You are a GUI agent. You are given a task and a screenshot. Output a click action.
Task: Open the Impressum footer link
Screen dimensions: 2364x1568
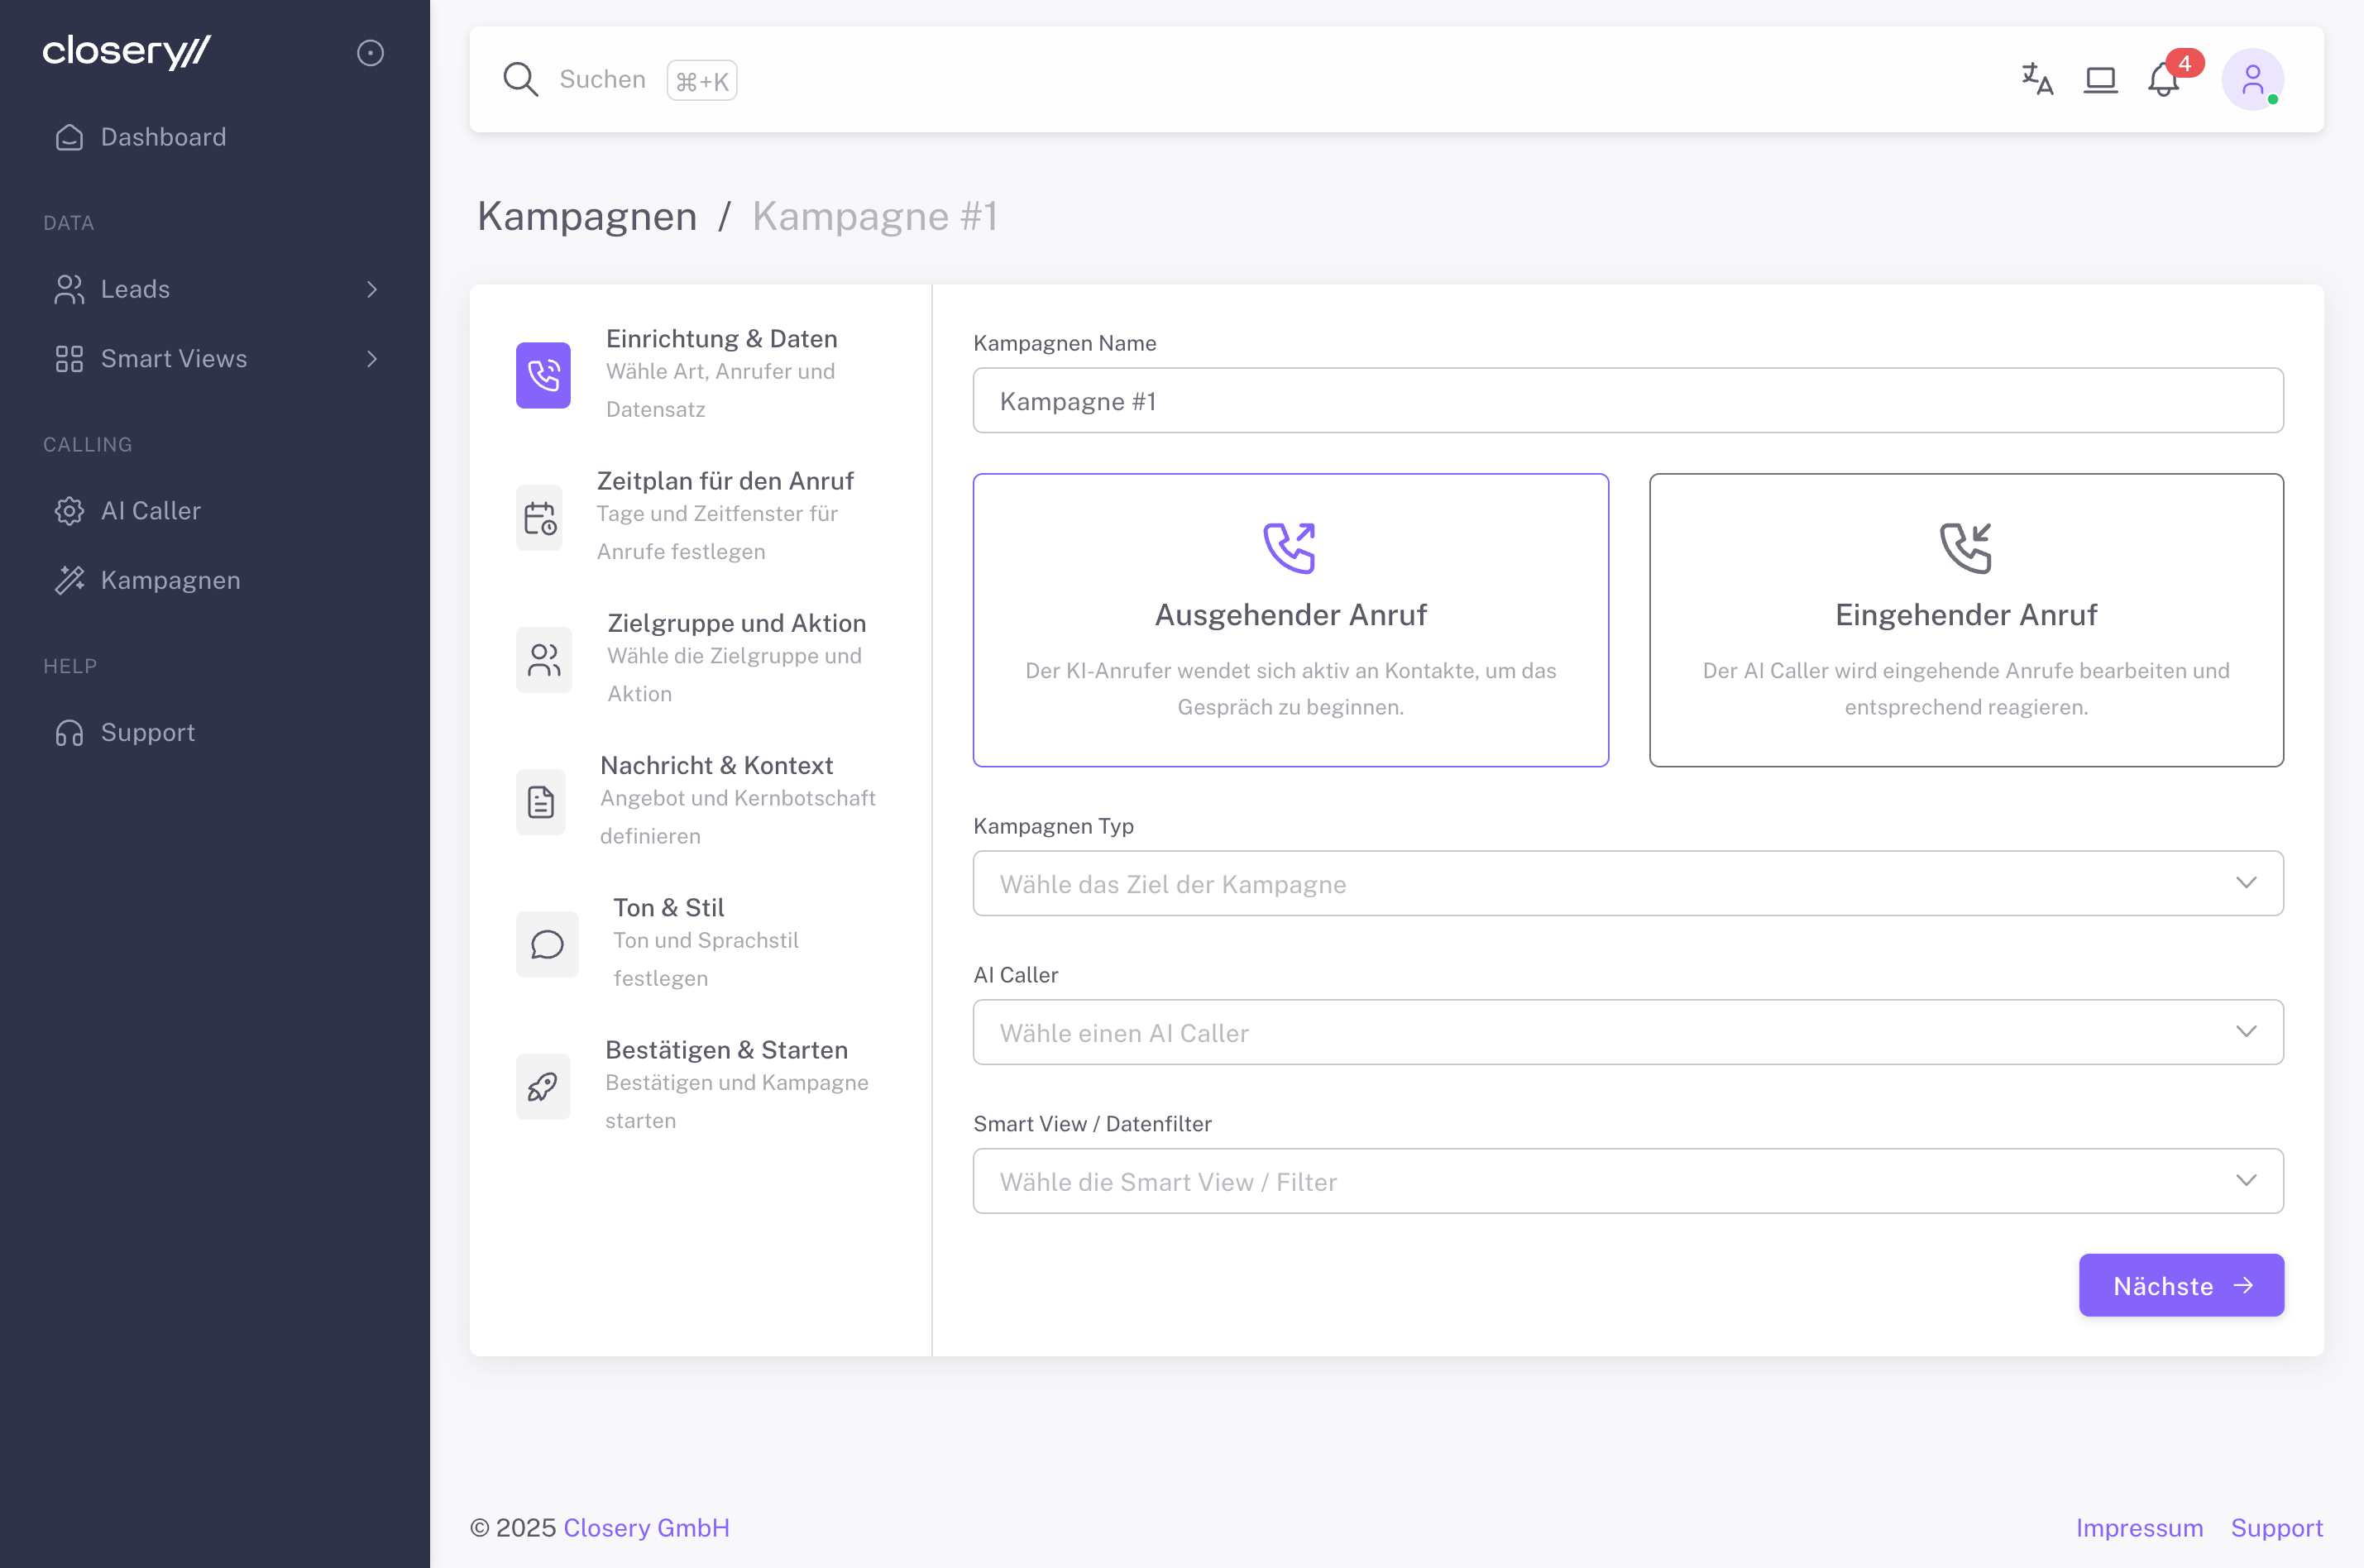tap(2139, 1527)
